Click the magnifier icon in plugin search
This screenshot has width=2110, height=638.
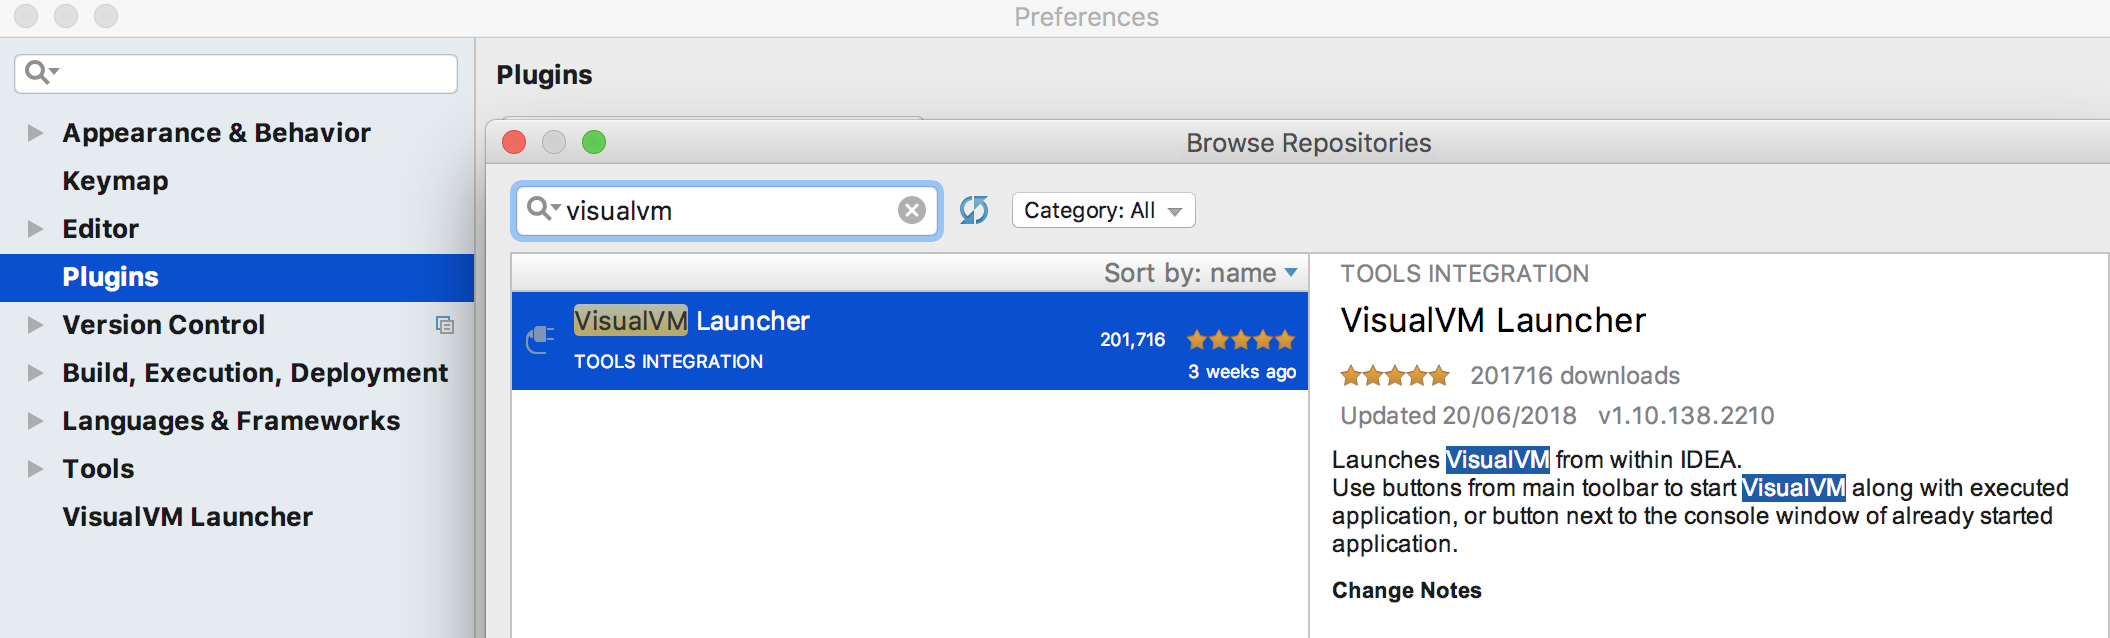tap(543, 209)
